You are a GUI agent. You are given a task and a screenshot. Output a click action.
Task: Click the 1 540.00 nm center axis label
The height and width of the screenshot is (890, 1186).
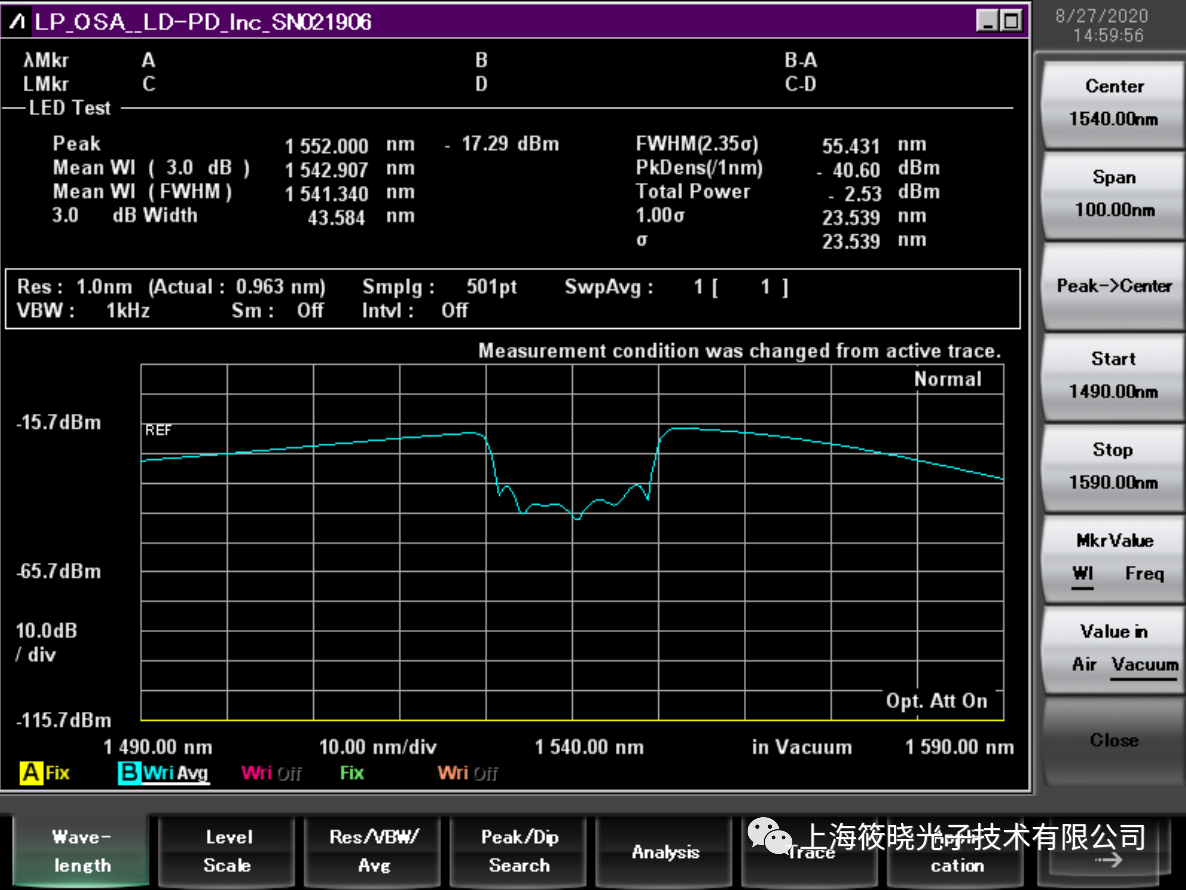pos(589,747)
